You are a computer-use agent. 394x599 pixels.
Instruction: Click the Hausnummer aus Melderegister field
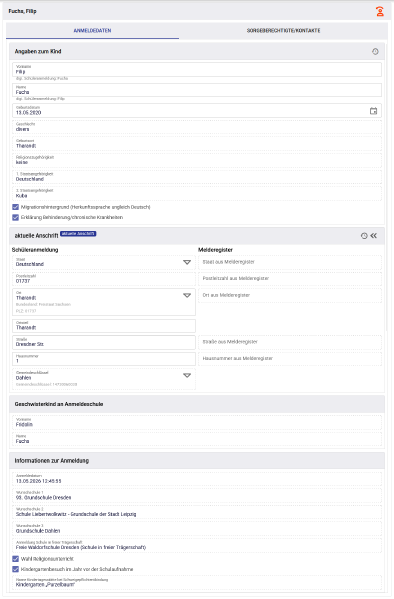pos(290,359)
